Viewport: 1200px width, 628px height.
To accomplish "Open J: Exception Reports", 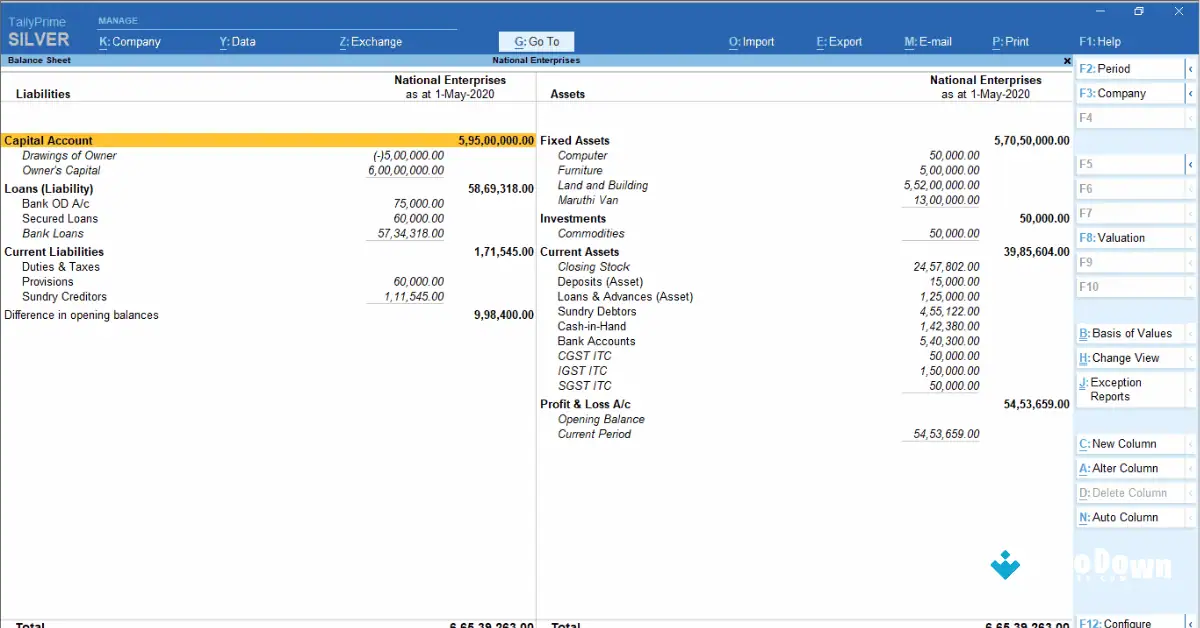I will pos(1113,389).
